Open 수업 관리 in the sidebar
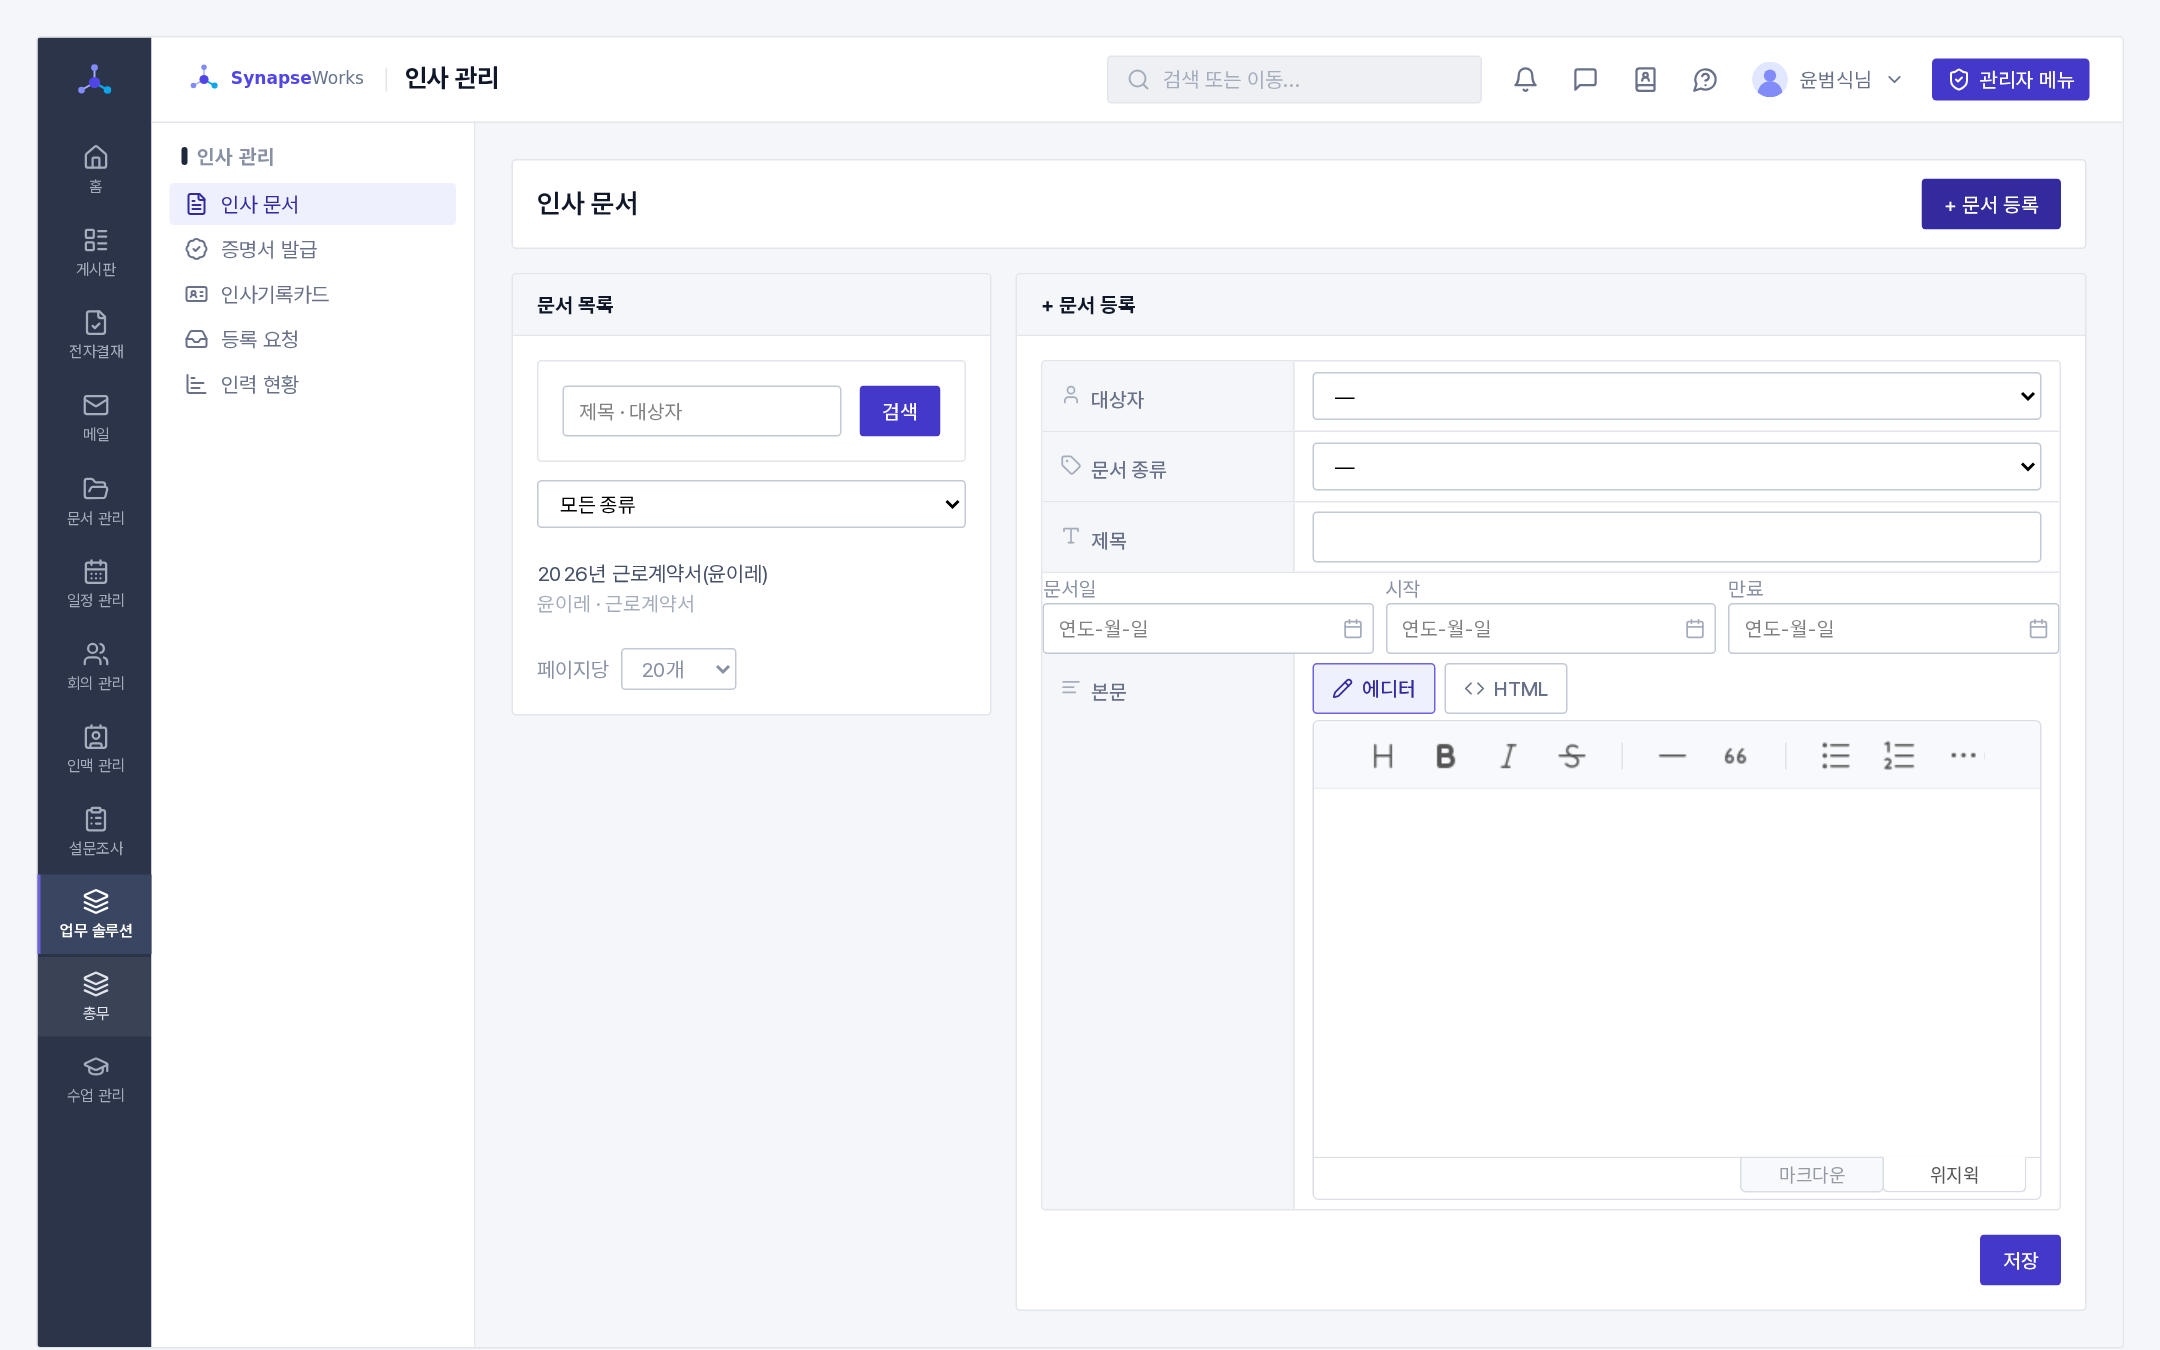2160x1350 pixels. pos(95,1078)
